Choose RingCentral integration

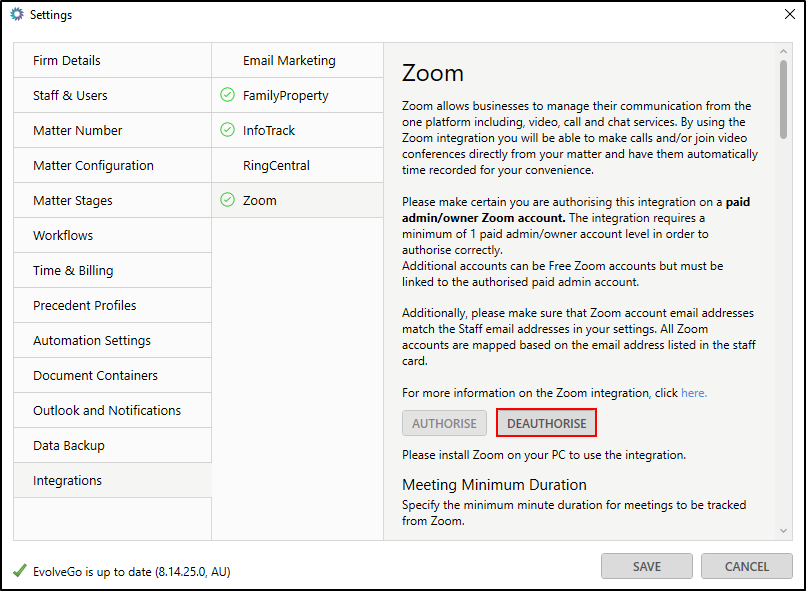[298, 165]
